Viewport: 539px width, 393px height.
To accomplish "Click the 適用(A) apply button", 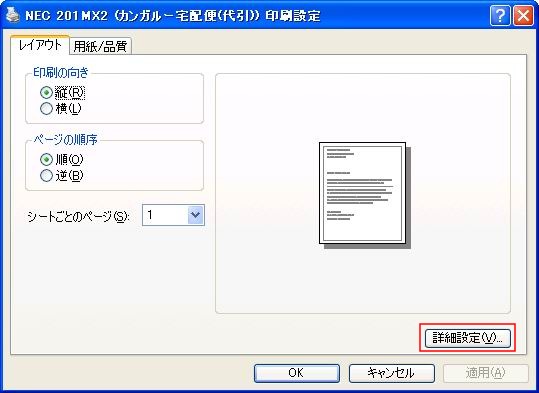I will (486, 373).
